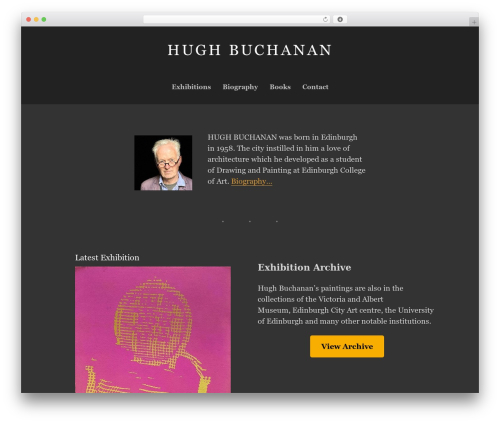Click the yellow minimize window button
Image resolution: width=500 pixels, height=423 pixels.
point(36,19)
